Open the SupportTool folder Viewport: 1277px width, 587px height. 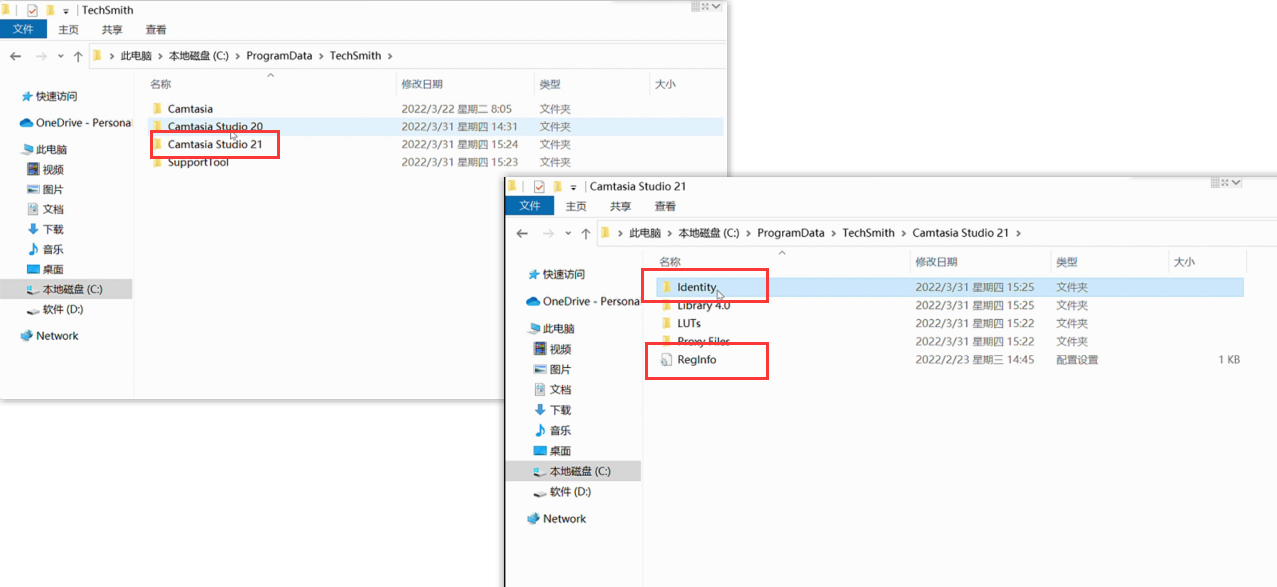pyautogui.click(x=197, y=162)
